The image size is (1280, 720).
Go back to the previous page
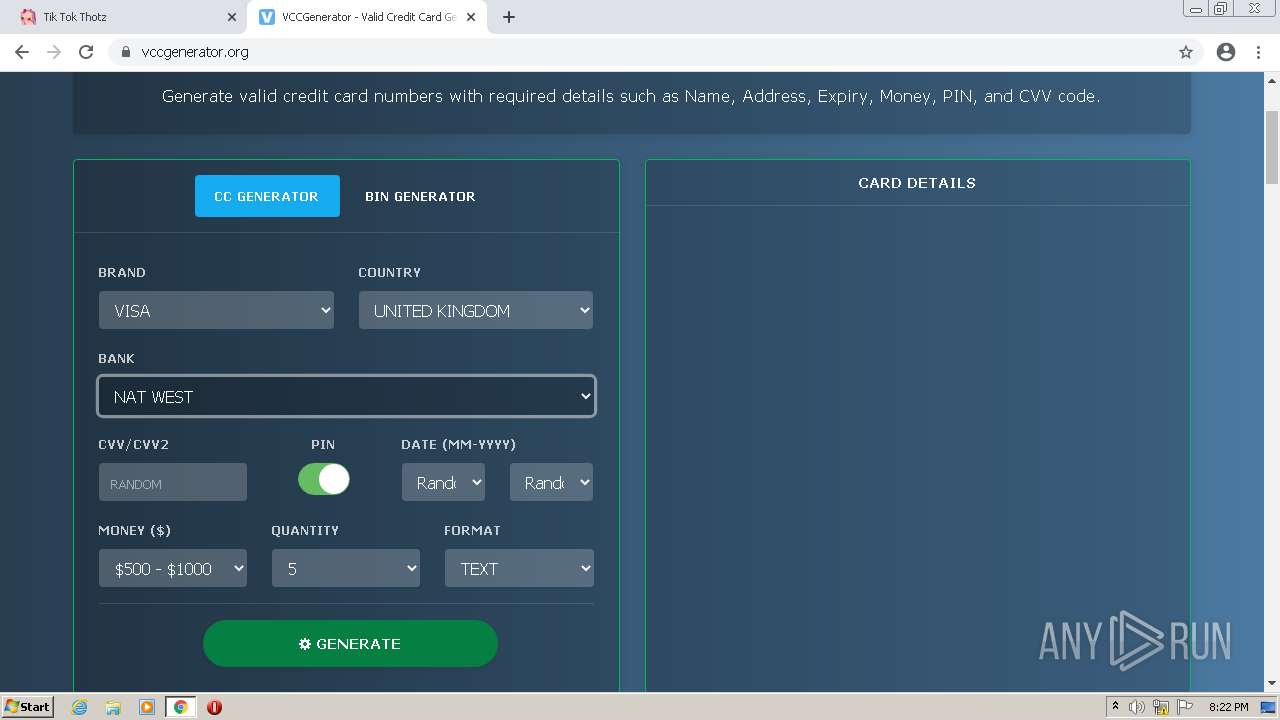point(22,52)
